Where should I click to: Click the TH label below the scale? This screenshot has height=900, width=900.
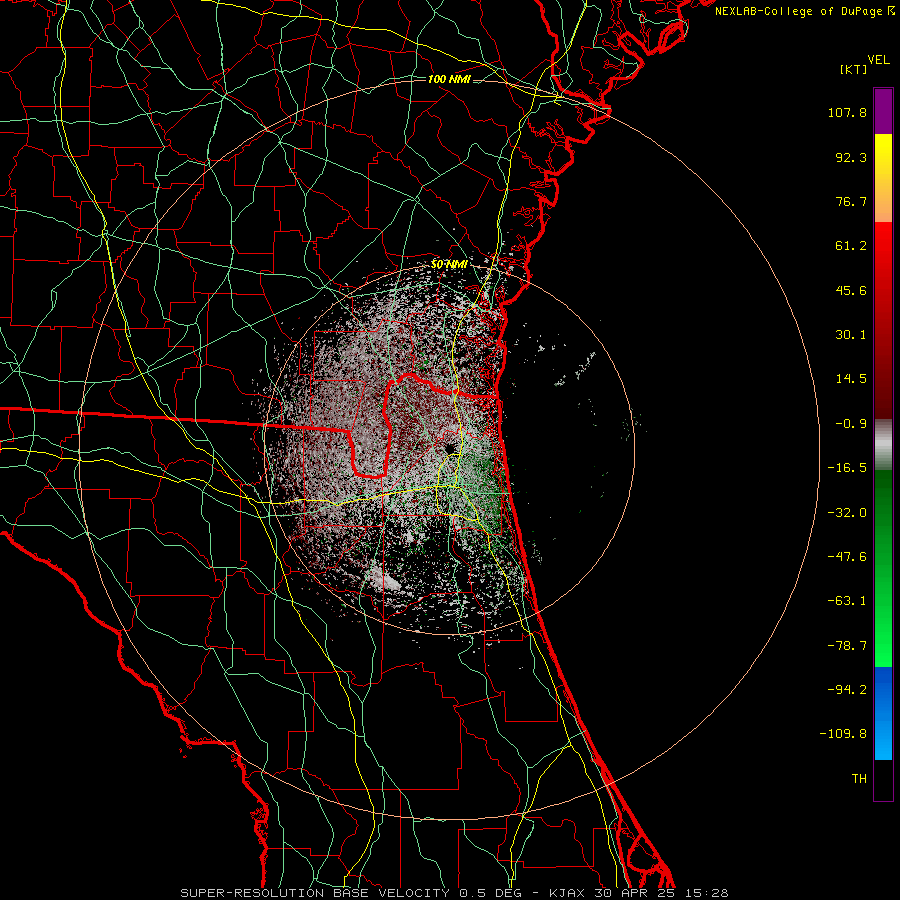pyautogui.click(x=859, y=779)
